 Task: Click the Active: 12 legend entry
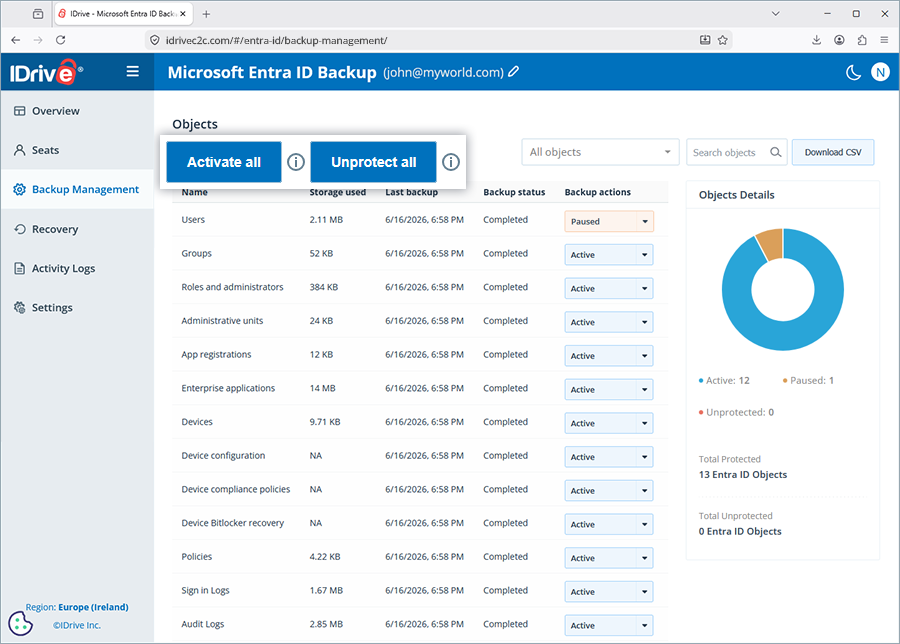pyautogui.click(x=724, y=381)
